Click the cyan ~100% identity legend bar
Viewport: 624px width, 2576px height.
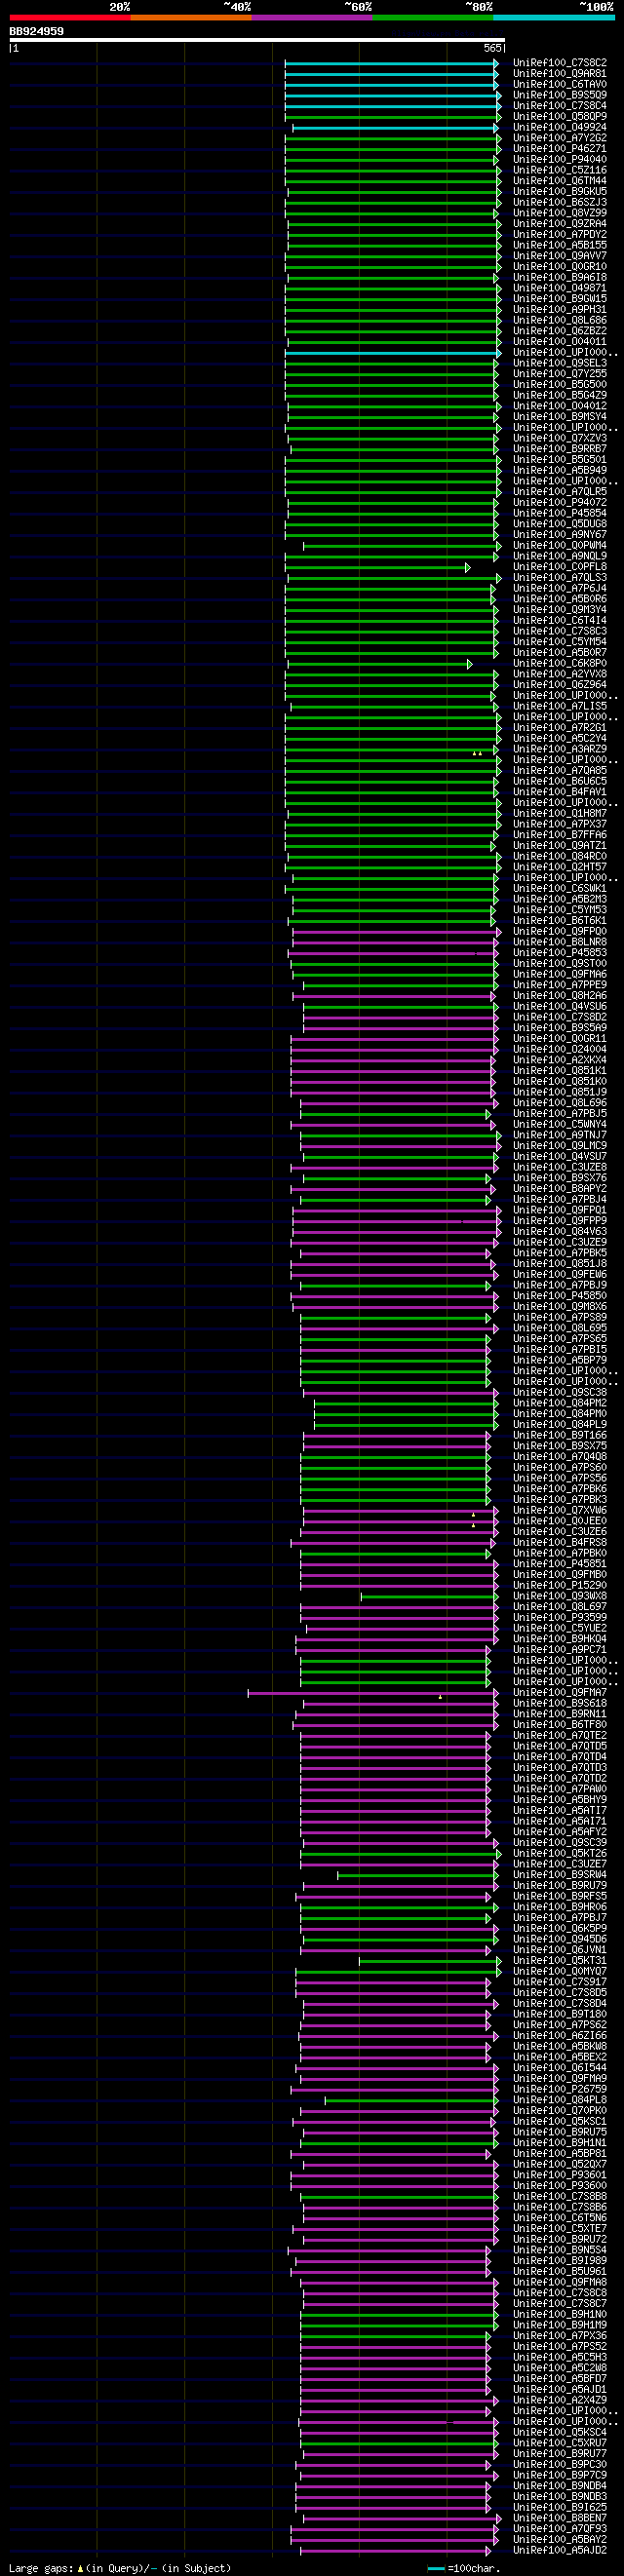(554, 17)
